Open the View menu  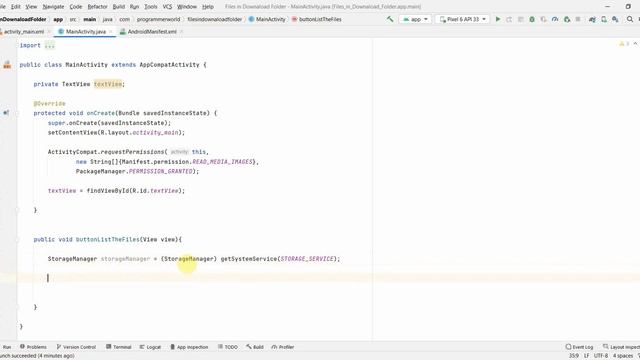pos(31,7)
